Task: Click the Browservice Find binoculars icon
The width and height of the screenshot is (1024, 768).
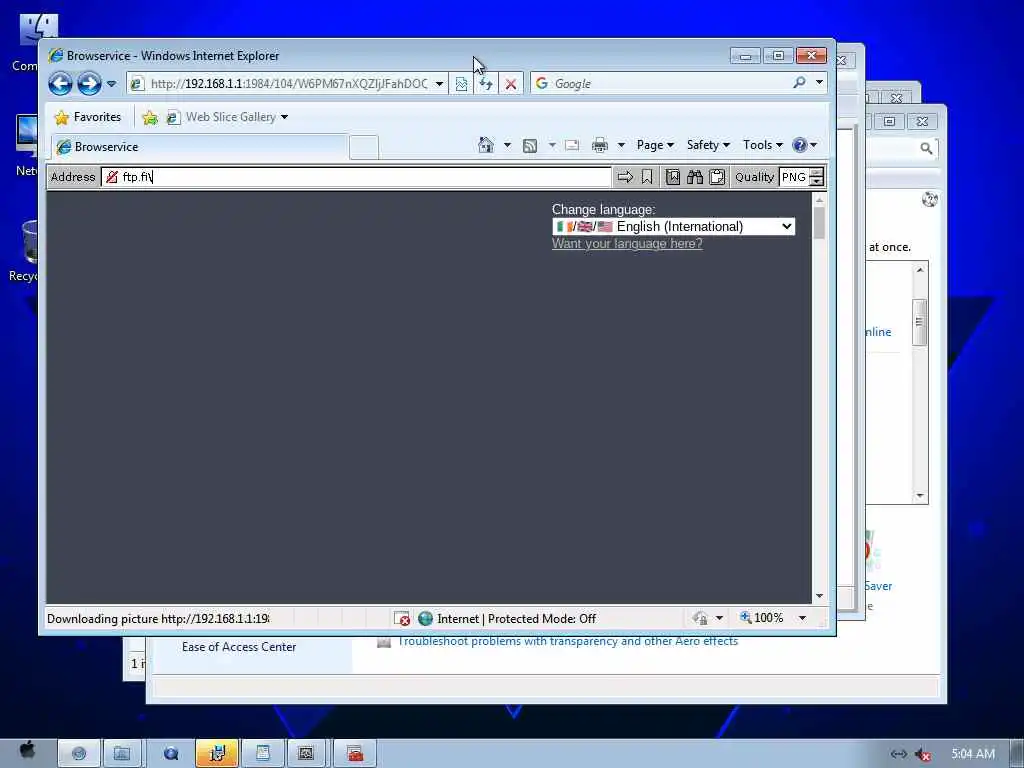Action: click(695, 177)
